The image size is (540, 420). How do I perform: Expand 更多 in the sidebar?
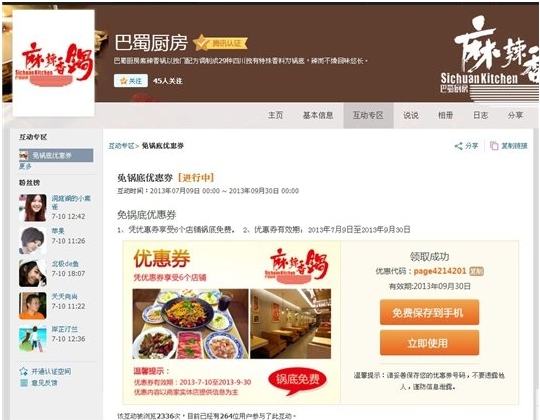pyautogui.click(x=25, y=167)
